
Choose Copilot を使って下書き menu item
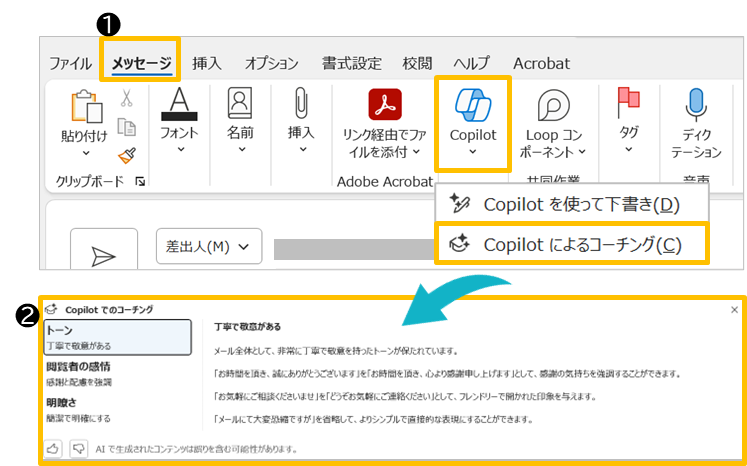[572, 204]
